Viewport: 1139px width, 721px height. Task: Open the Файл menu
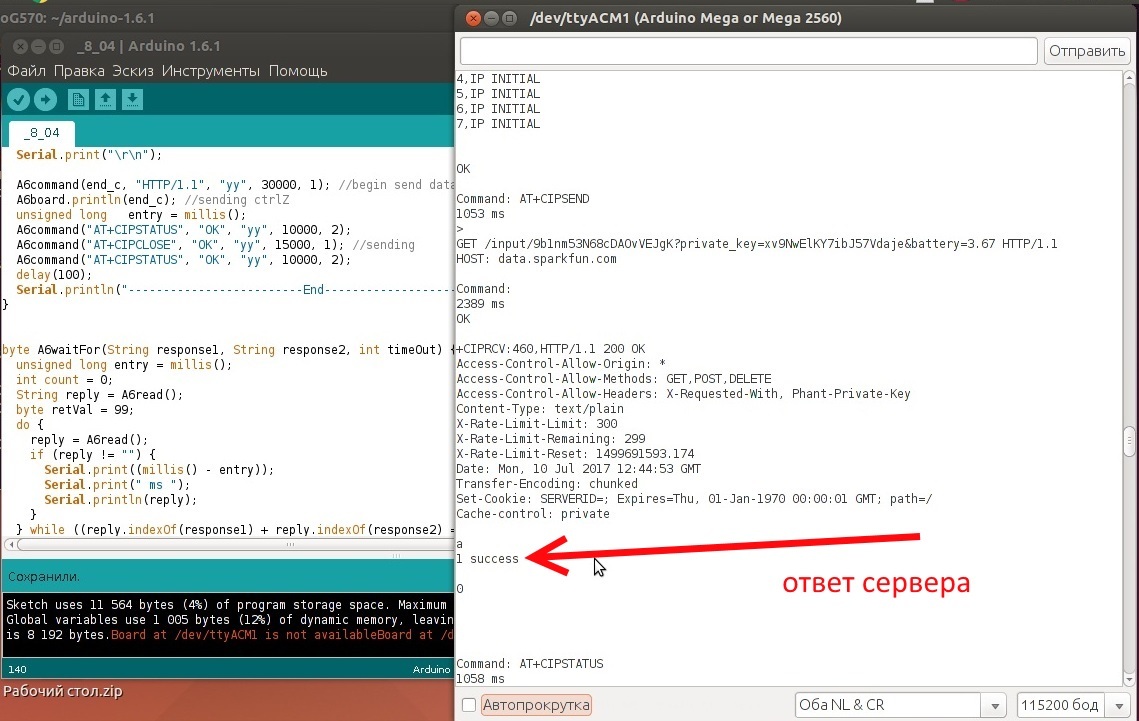point(27,71)
